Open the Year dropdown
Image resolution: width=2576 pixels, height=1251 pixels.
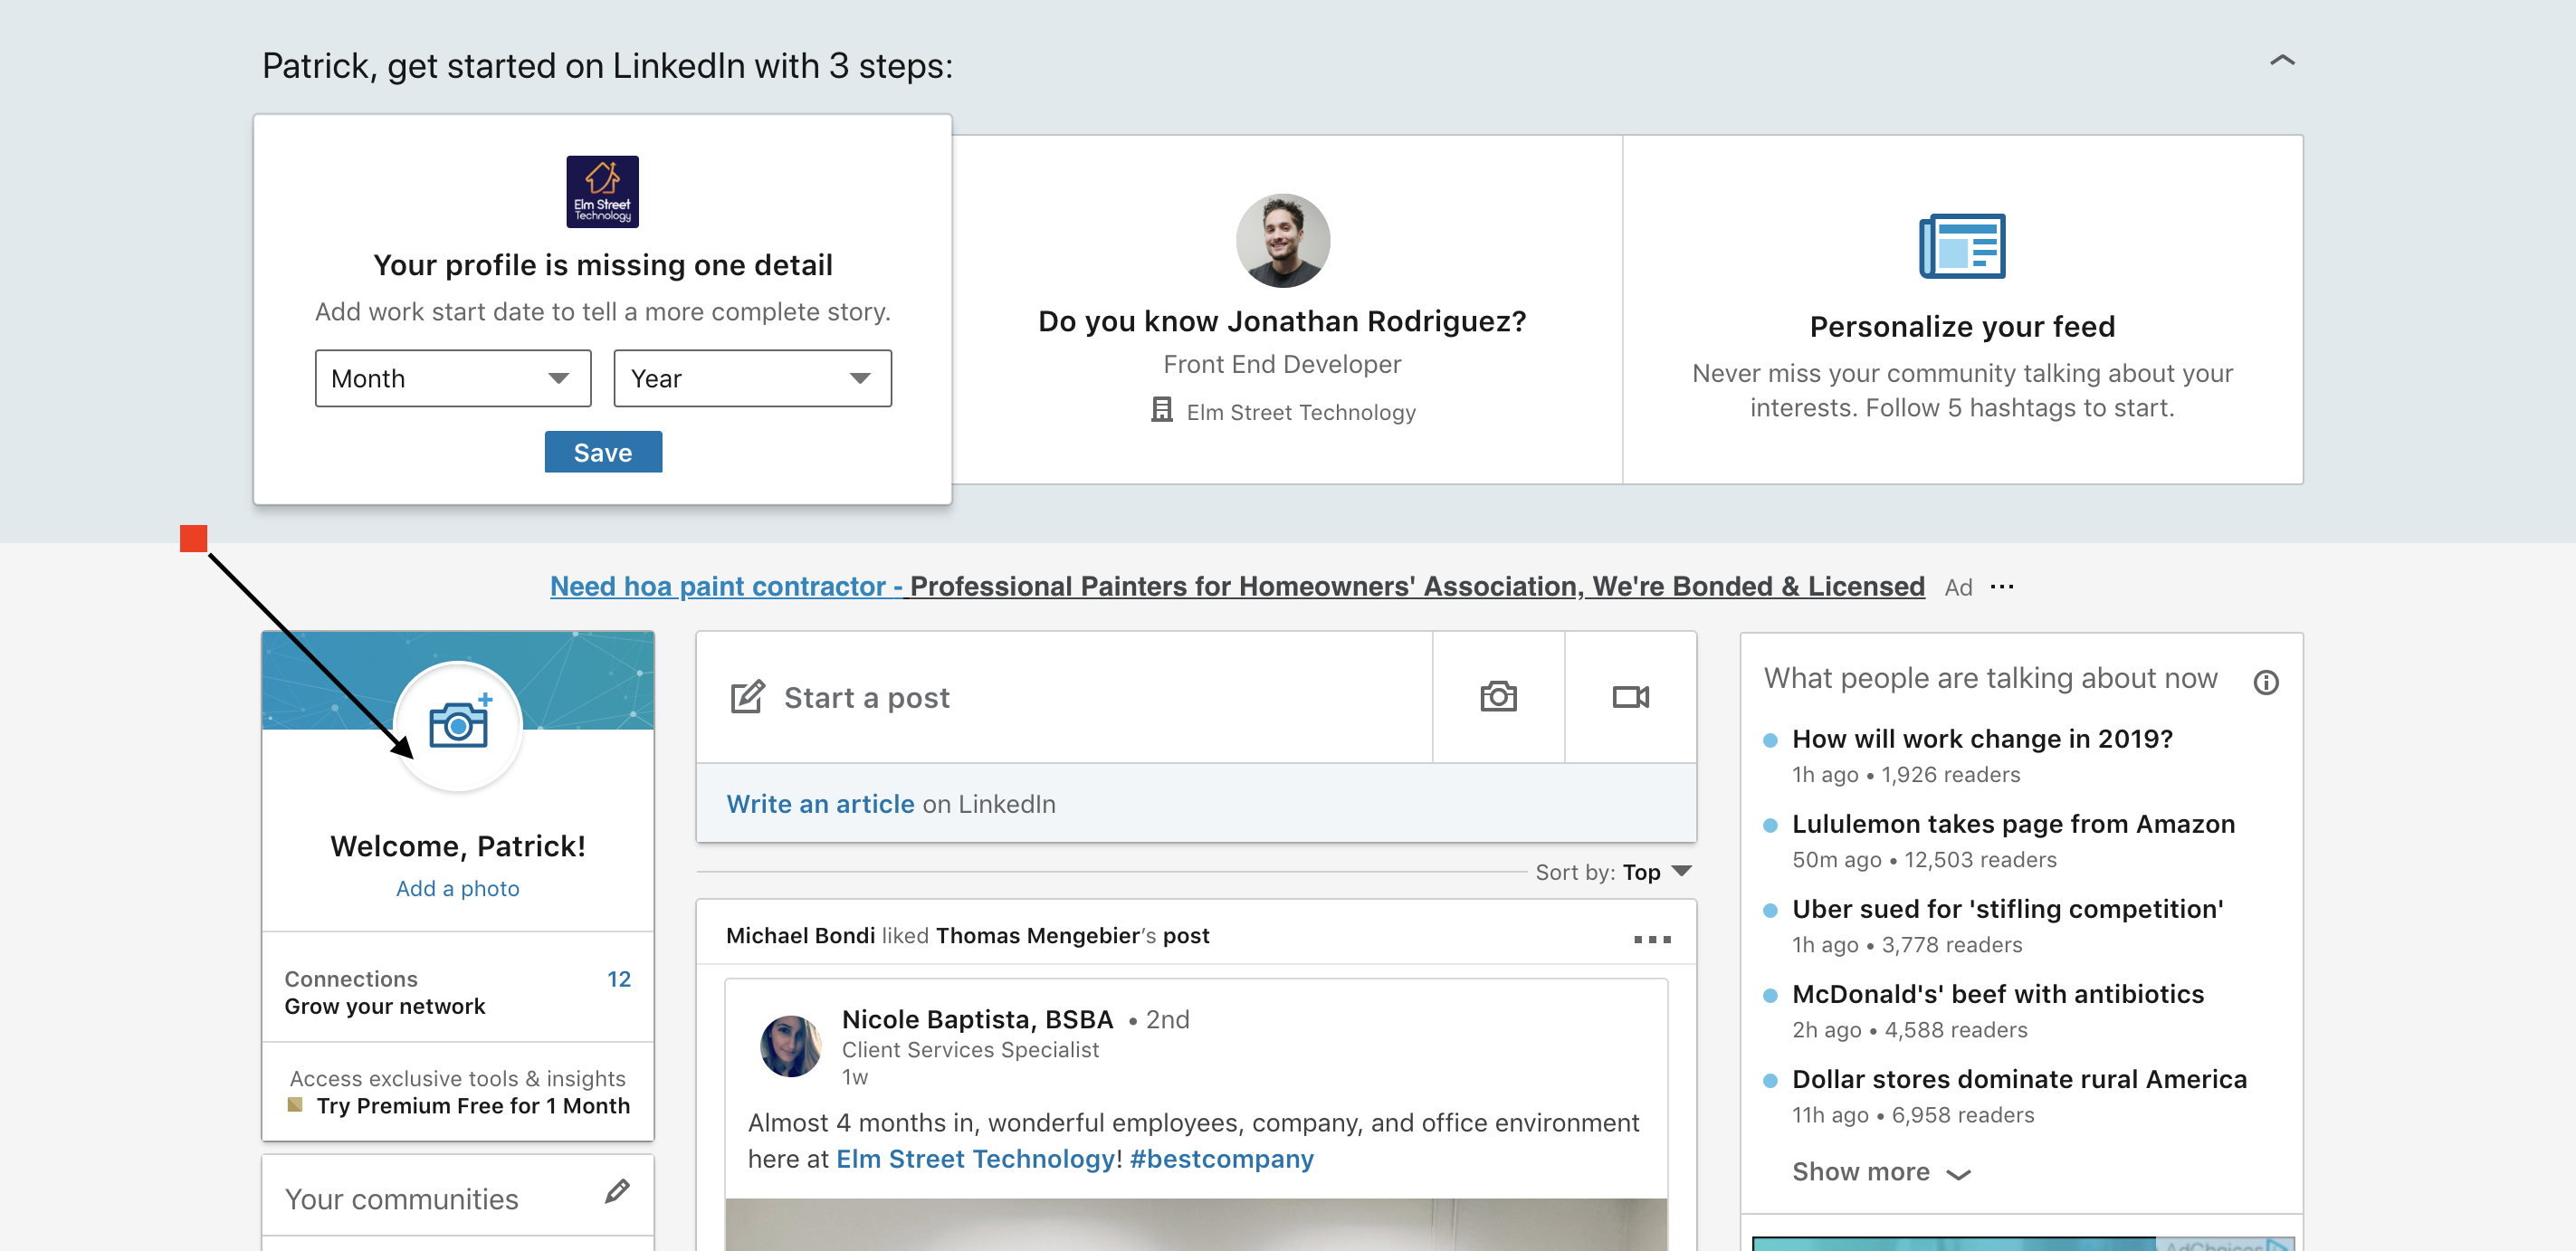point(752,378)
